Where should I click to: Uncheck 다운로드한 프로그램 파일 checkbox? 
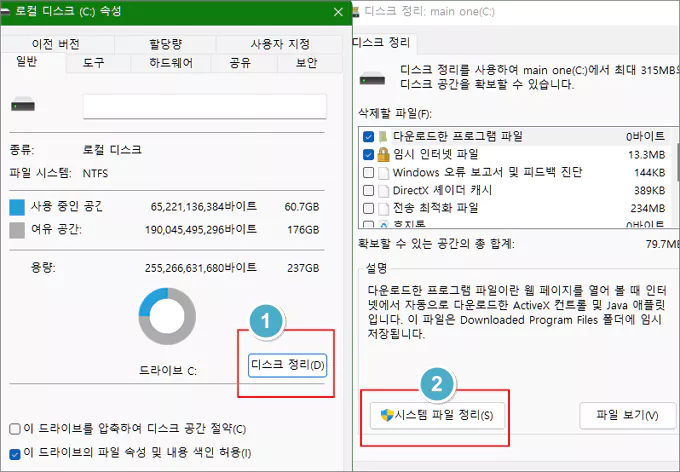(368, 137)
